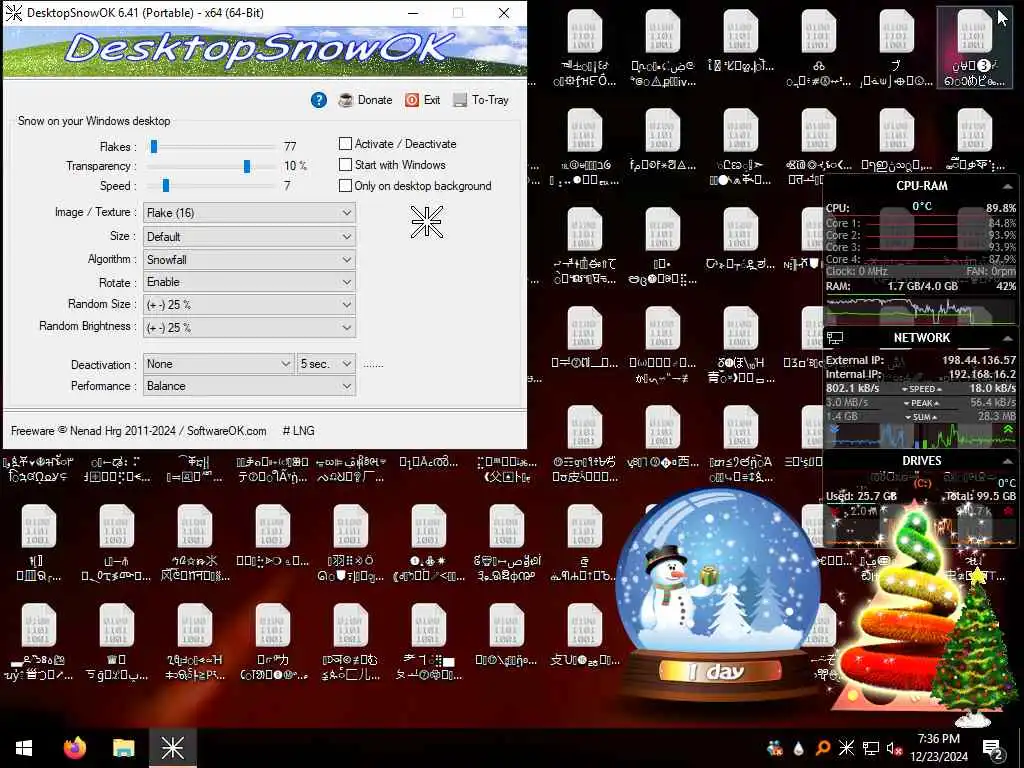
Task: Expand the Algorithm dropdown set to Snowfall
Action: click(249, 259)
